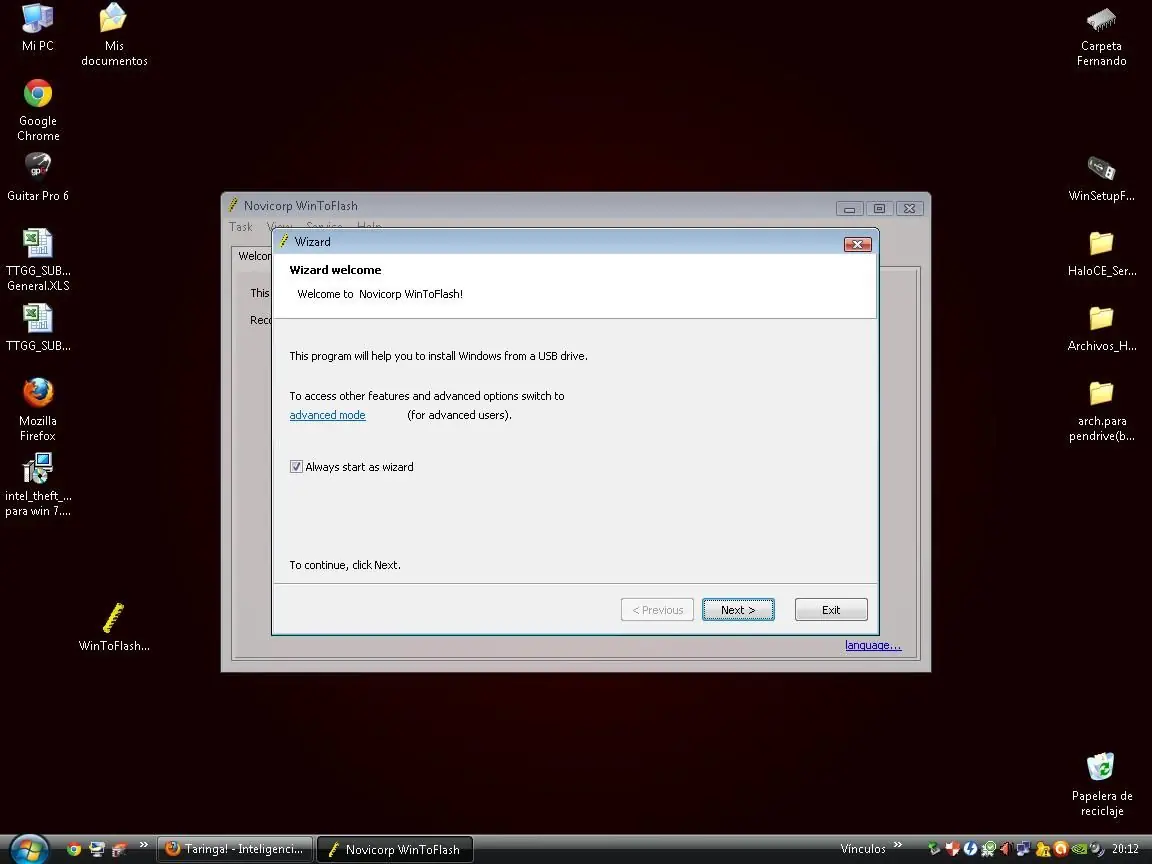Select the Welcome tab in WinToFlash window

tap(254, 256)
